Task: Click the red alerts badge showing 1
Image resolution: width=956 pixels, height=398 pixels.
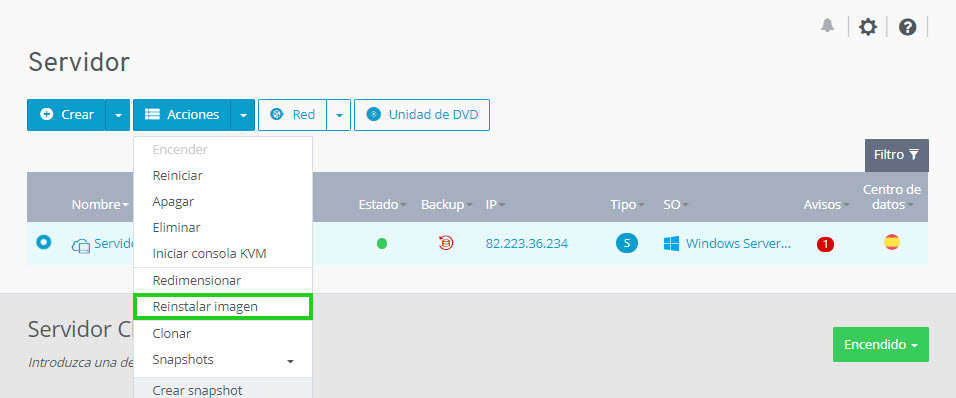Action: pos(826,244)
